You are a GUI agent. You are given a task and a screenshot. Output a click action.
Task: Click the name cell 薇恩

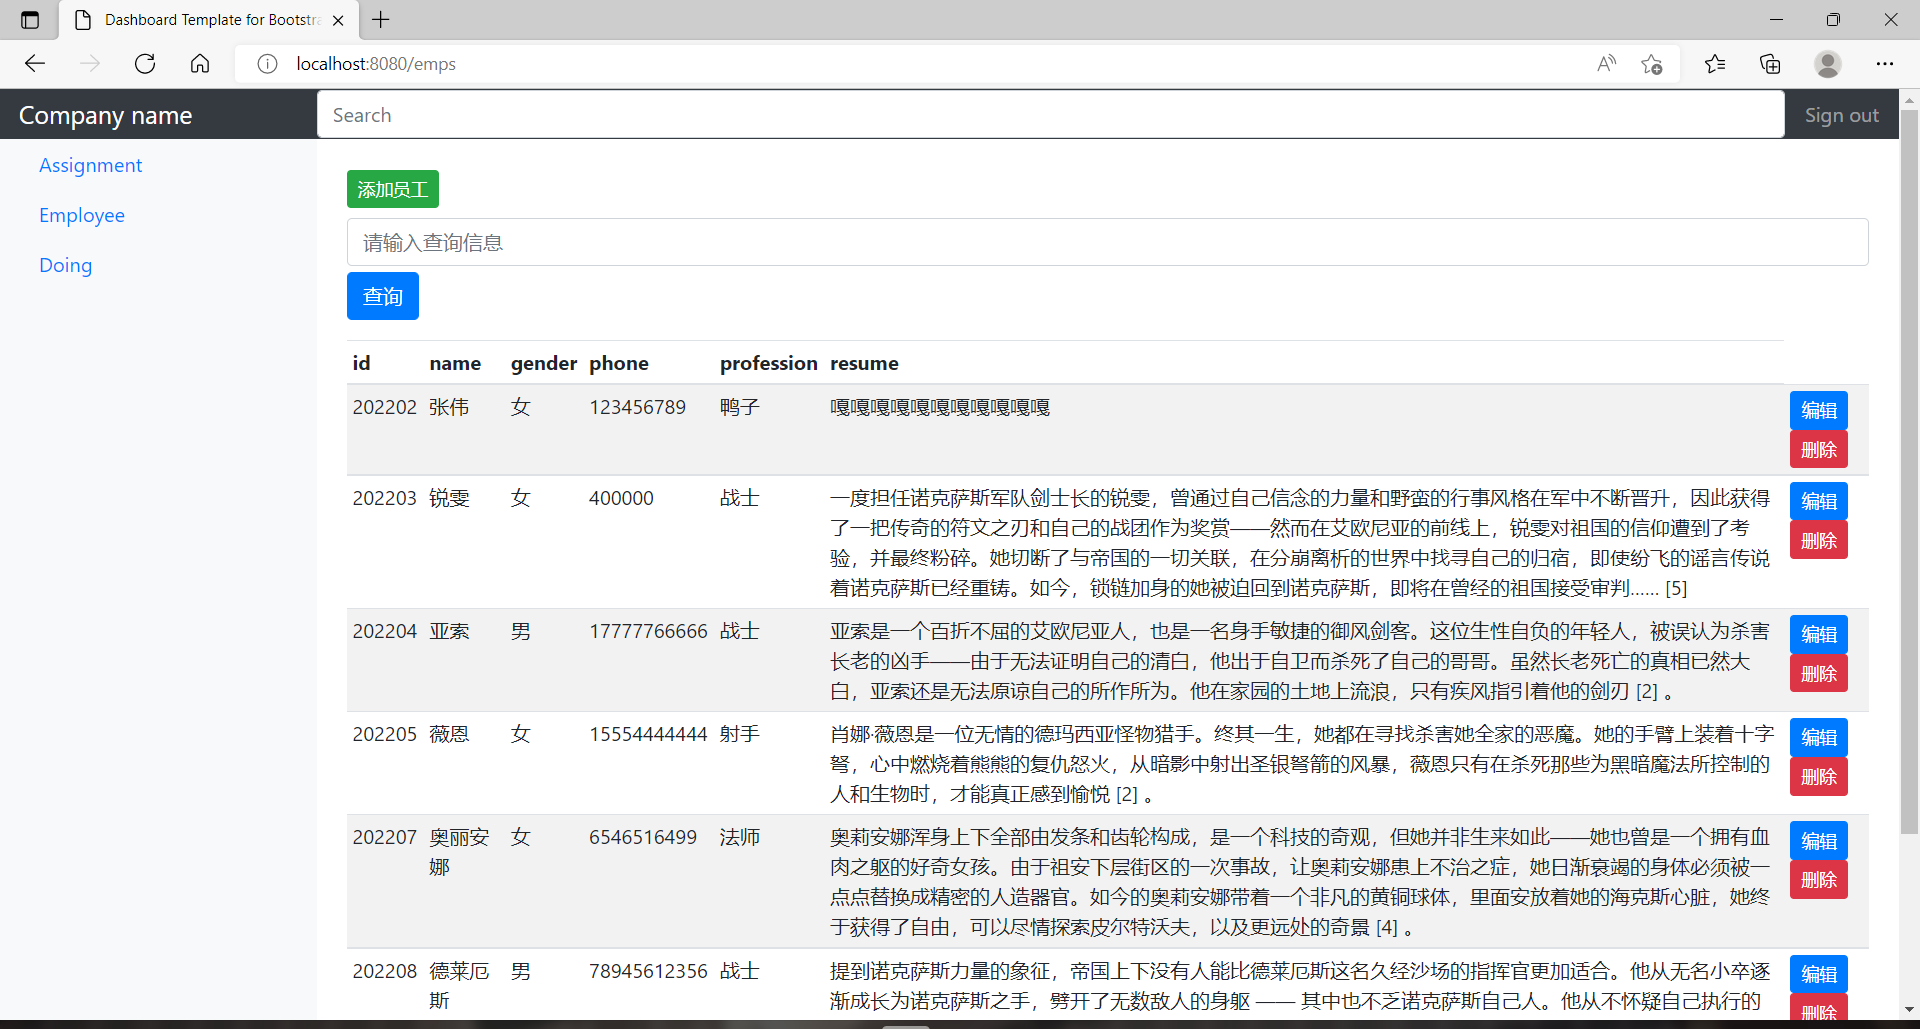tap(449, 734)
